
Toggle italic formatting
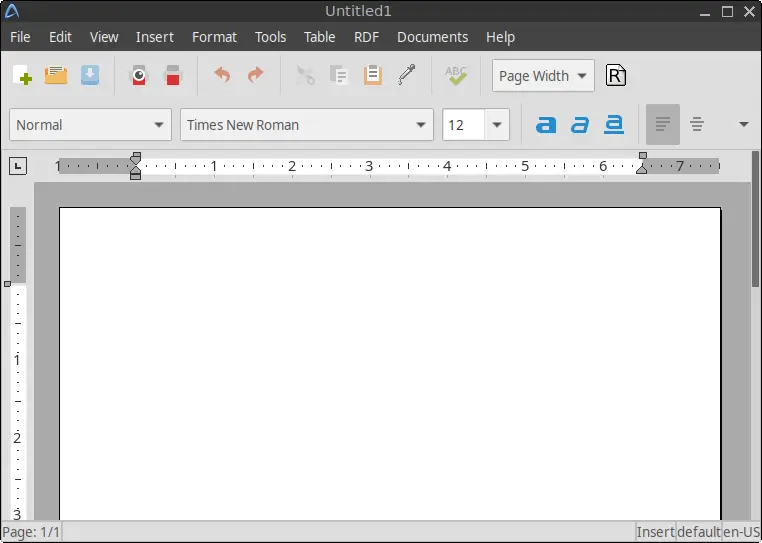580,124
